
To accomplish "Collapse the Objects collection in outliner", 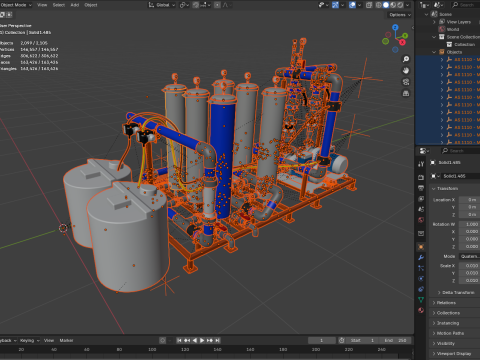I will coord(434,52).
